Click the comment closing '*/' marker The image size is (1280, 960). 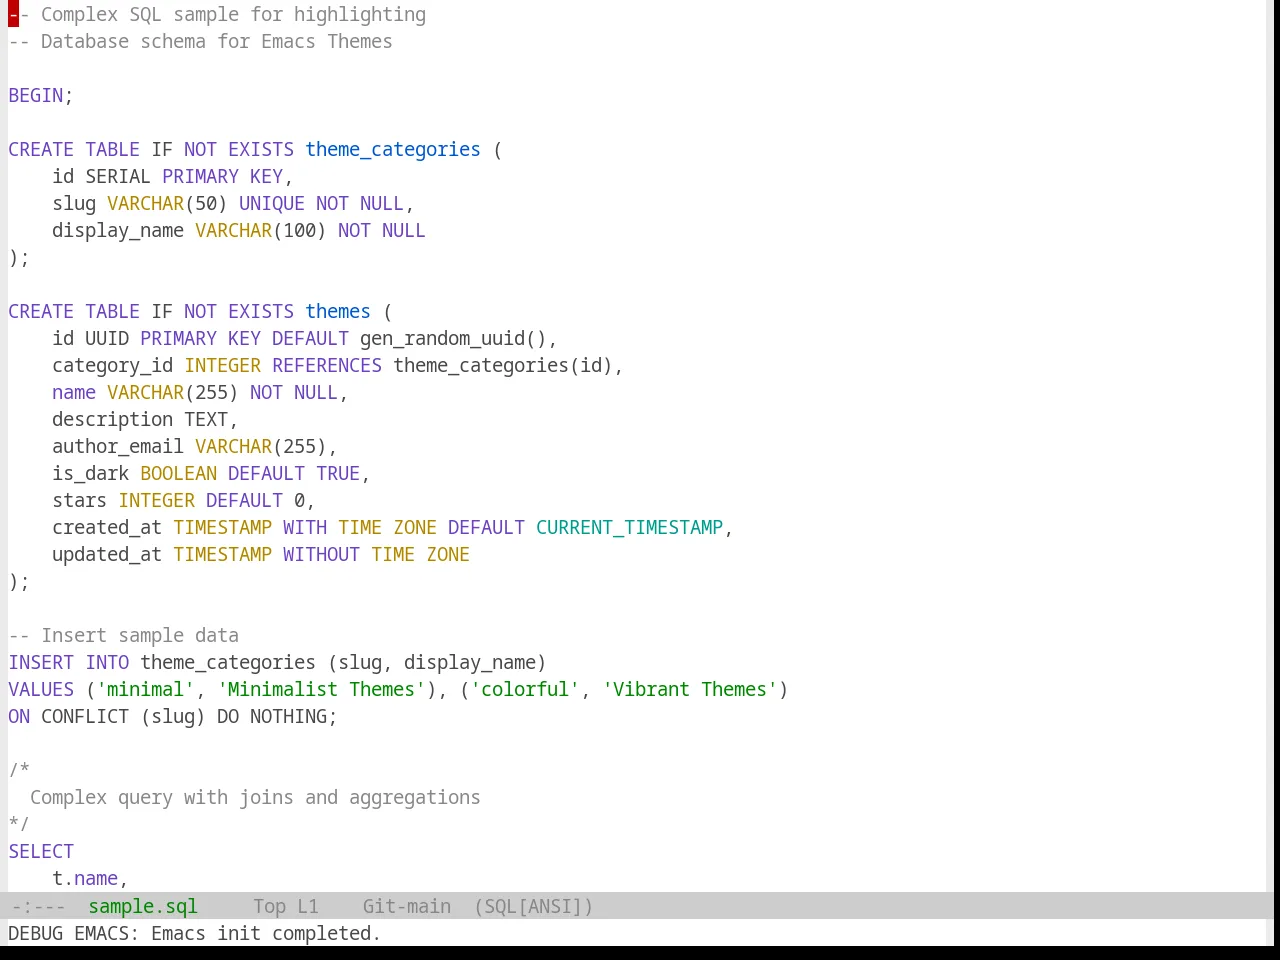[x=19, y=824]
